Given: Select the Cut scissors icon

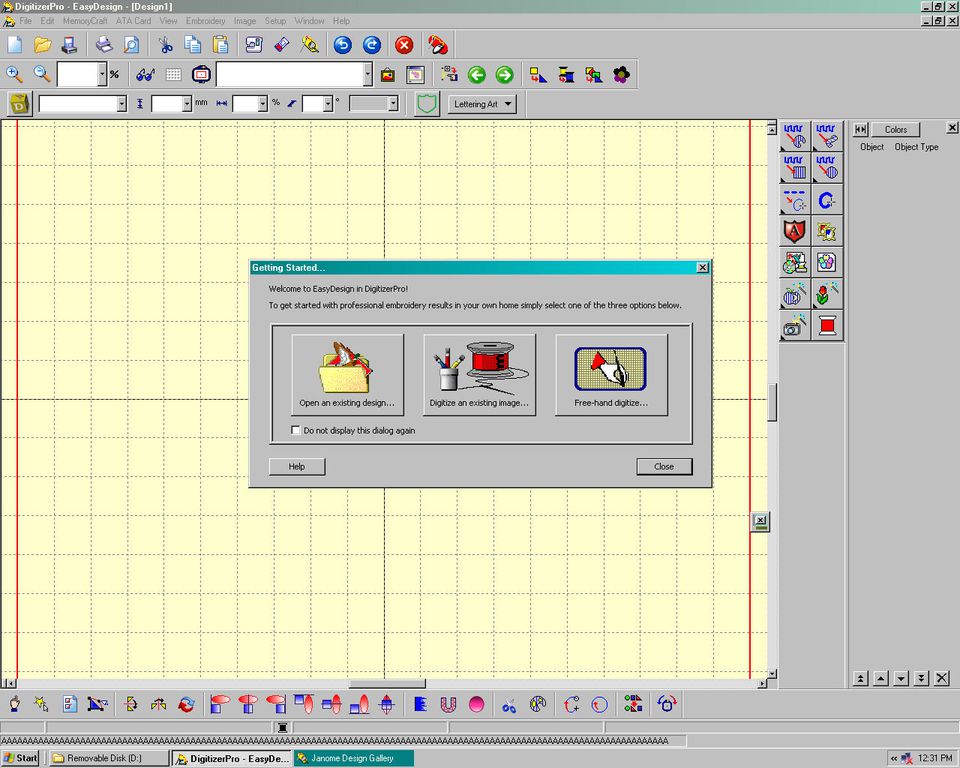Looking at the screenshot, I should (x=165, y=45).
